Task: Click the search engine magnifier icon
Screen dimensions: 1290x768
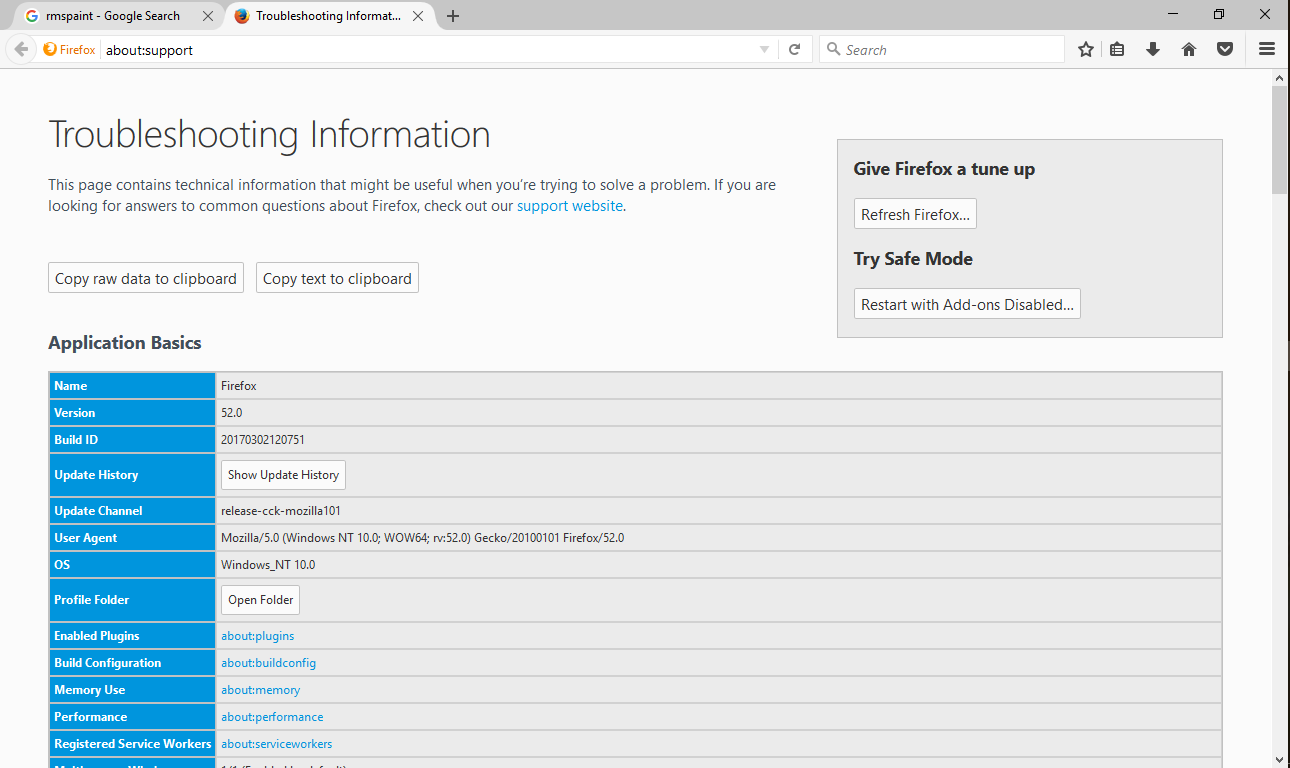Action: (833, 49)
